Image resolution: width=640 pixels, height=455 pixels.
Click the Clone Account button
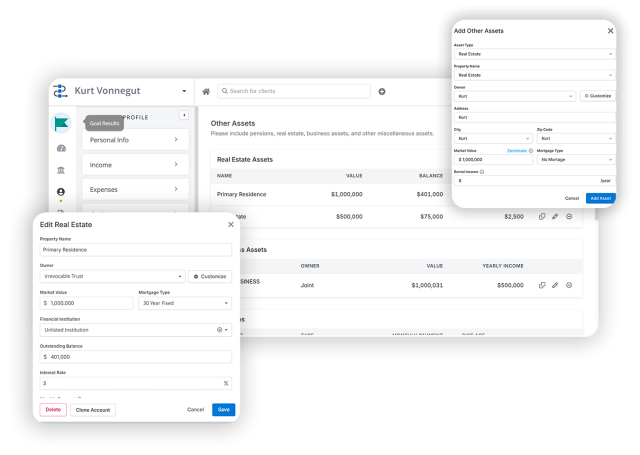[x=93, y=410]
